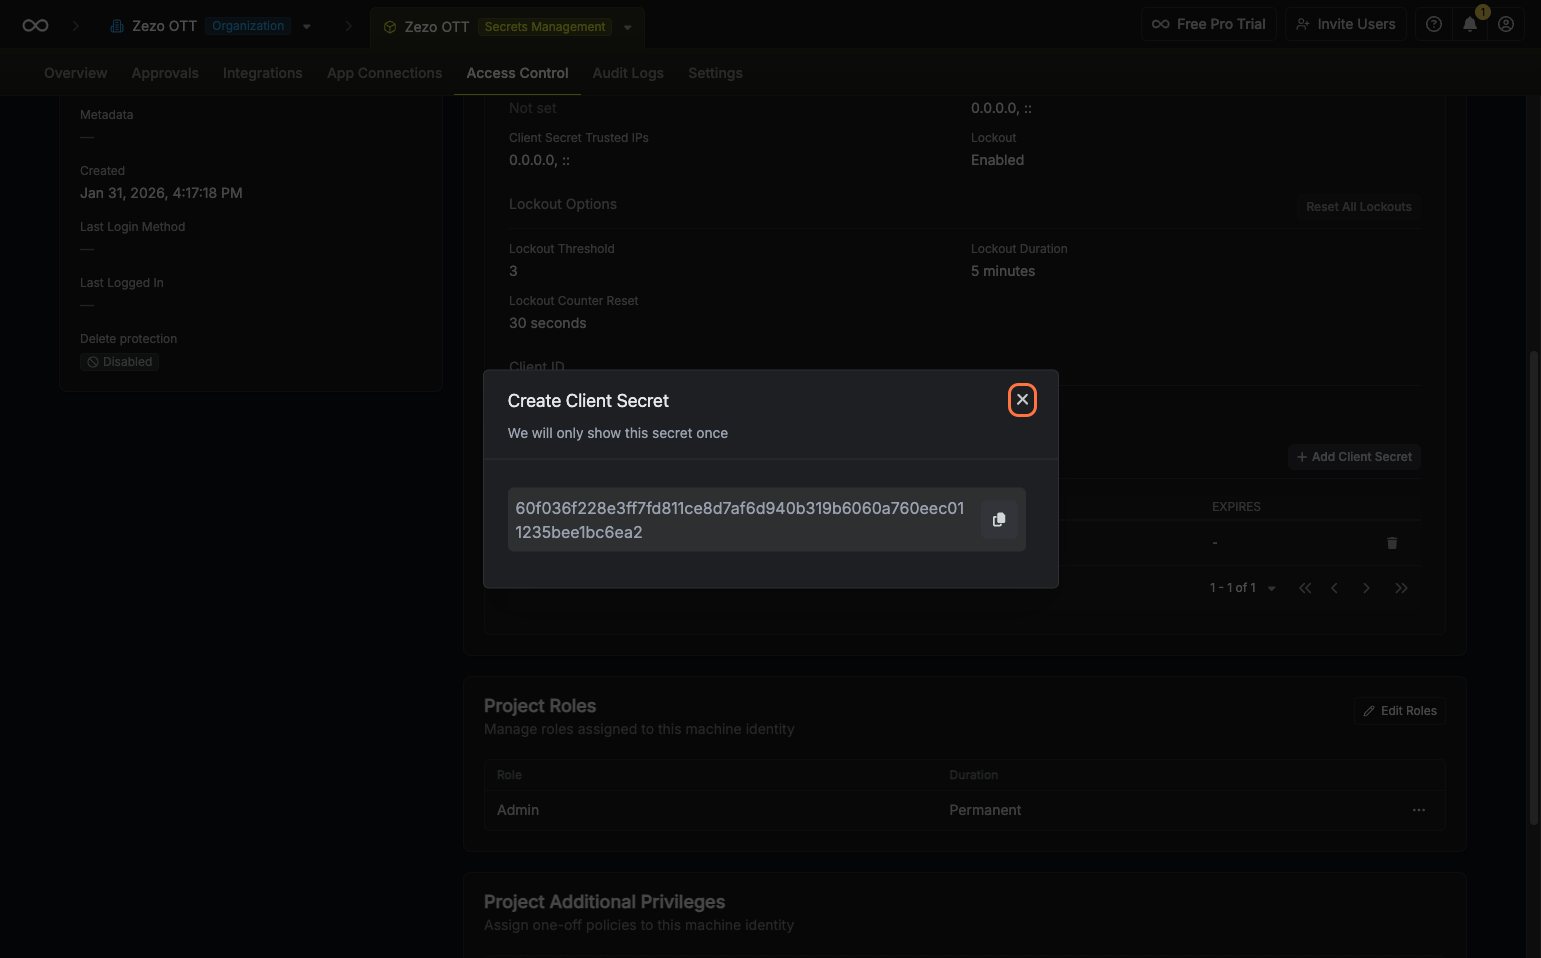Switch to the Audit Logs tab

tap(627, 73)
